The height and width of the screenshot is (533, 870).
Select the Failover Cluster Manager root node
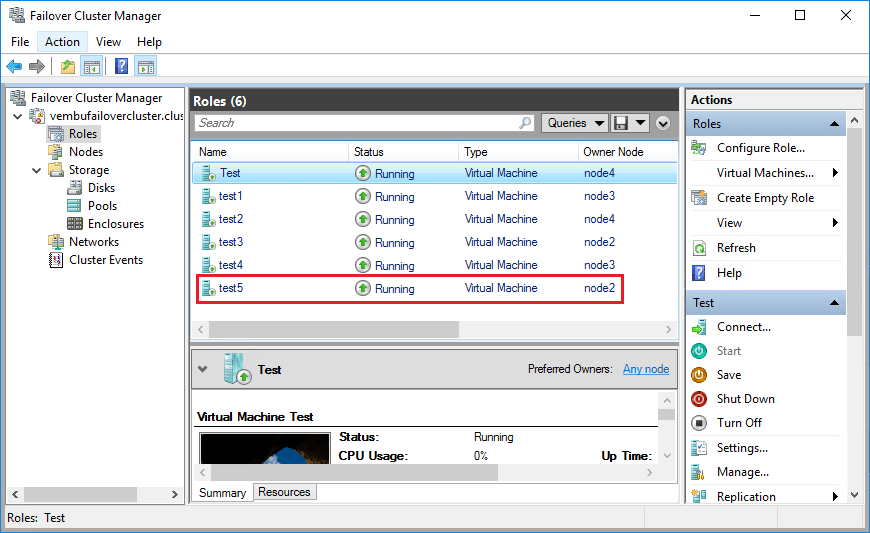coord(97,98)
